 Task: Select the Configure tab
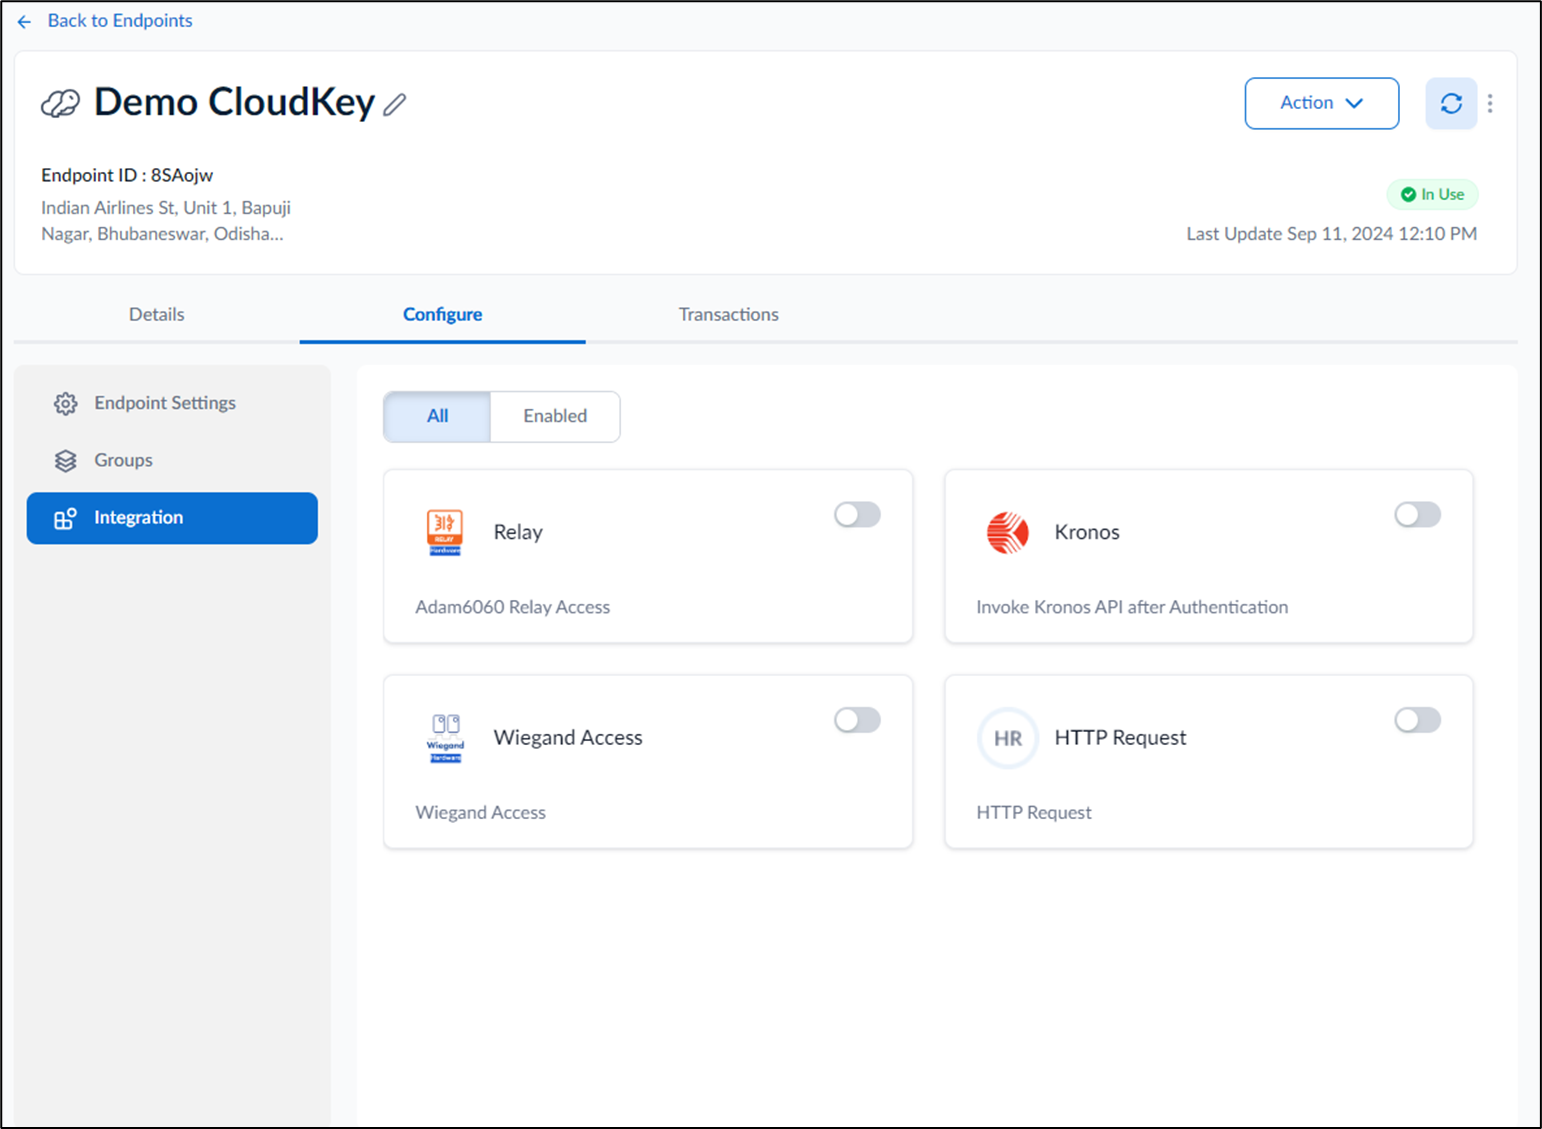[443, 314]
